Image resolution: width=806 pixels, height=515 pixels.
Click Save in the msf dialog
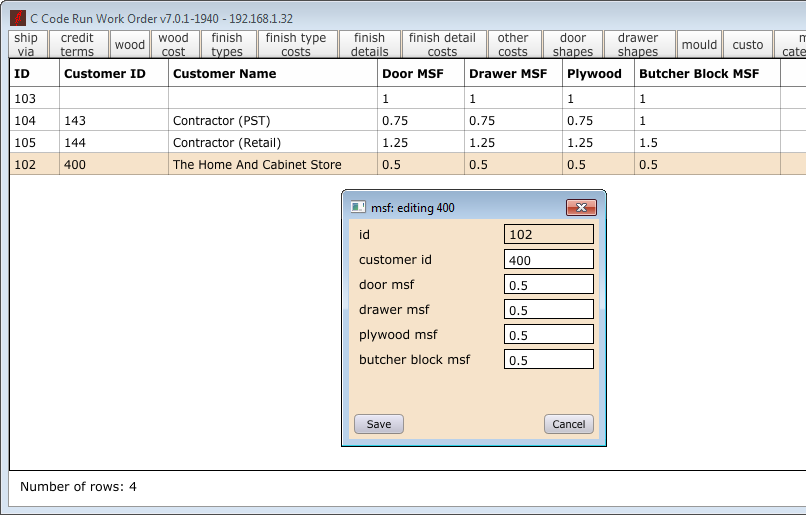379,424
